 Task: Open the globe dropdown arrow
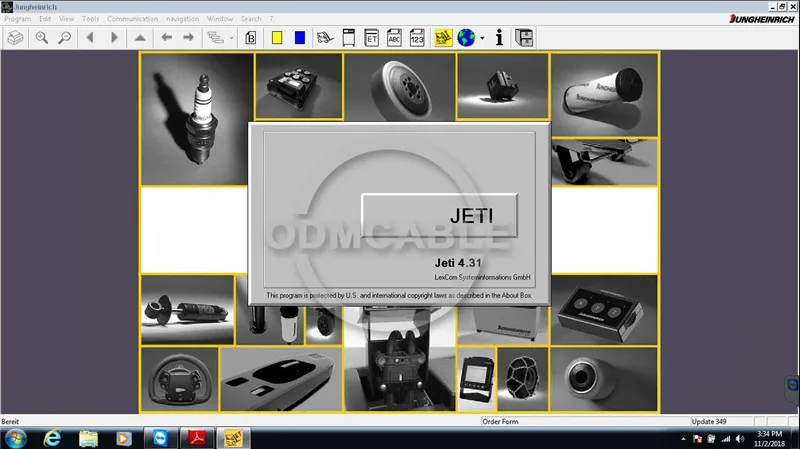click(482, 38)
